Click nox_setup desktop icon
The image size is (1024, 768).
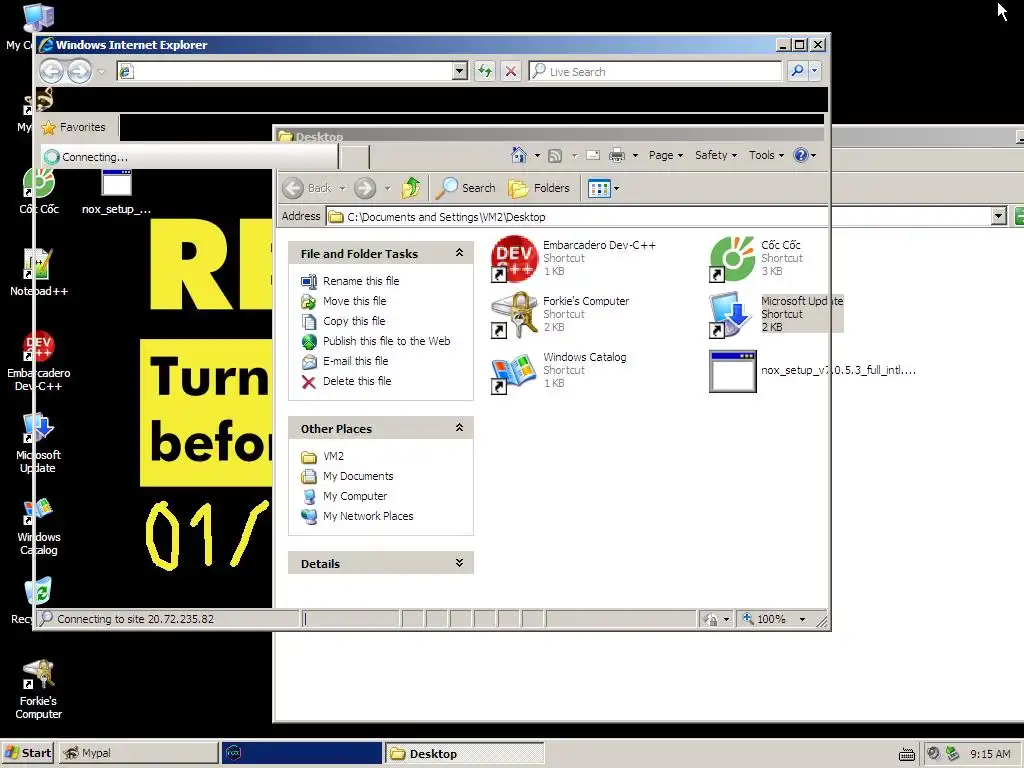coord(117,192)
